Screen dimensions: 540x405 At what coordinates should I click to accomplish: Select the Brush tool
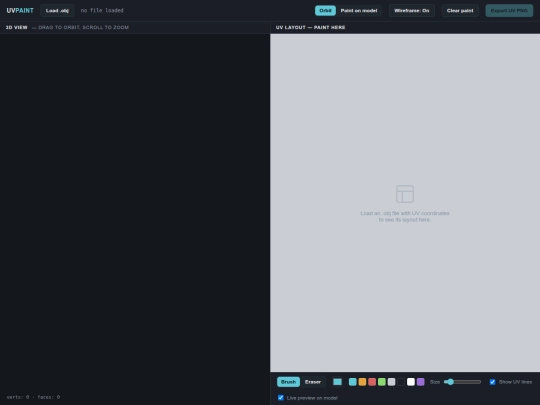pyautogui.click(x=288, y=382)
